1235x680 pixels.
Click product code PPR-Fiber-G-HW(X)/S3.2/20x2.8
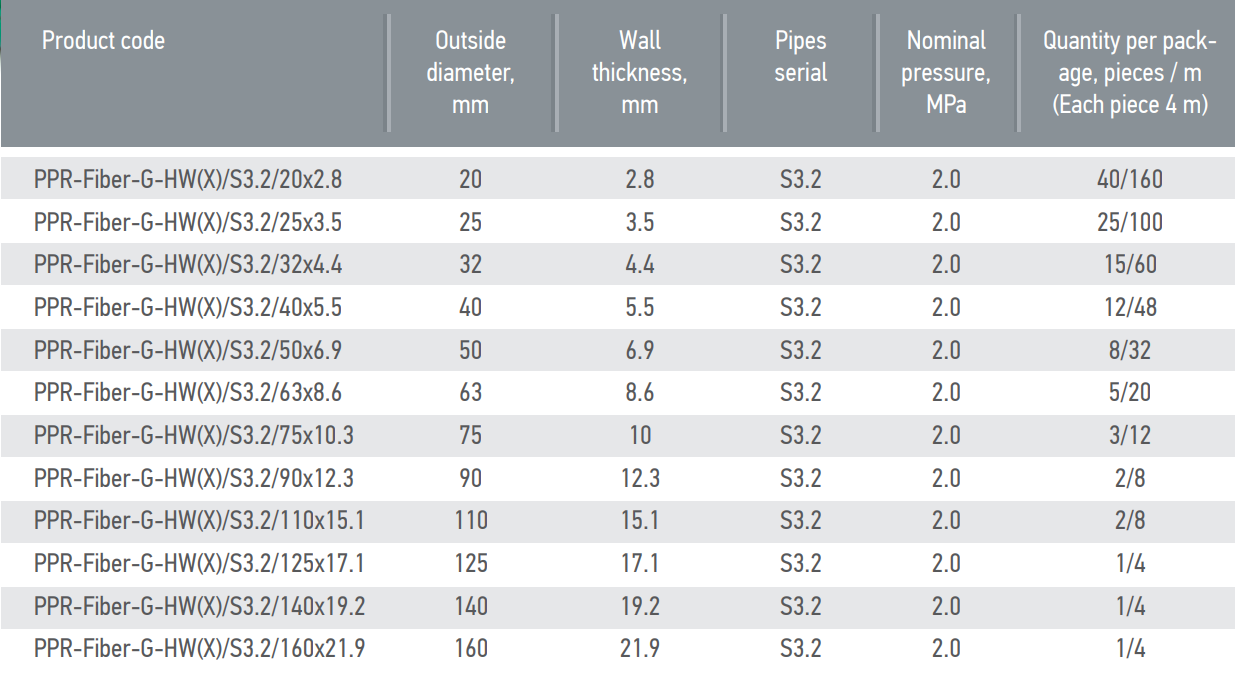pos(188,180)
